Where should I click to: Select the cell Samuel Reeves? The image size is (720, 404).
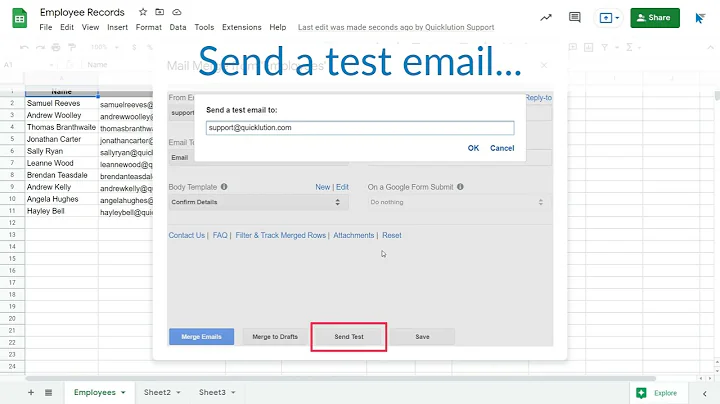click(62, 103)
